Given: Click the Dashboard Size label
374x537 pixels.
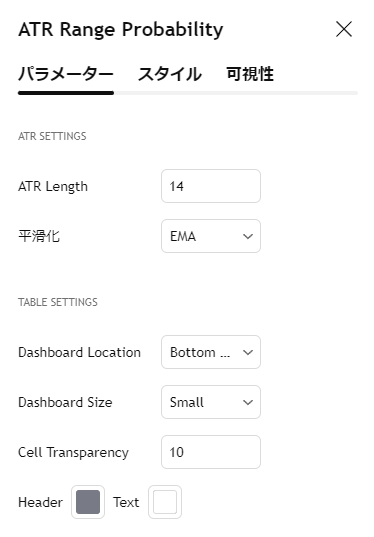Looking at the screenshot, I should tap(65, 402).
